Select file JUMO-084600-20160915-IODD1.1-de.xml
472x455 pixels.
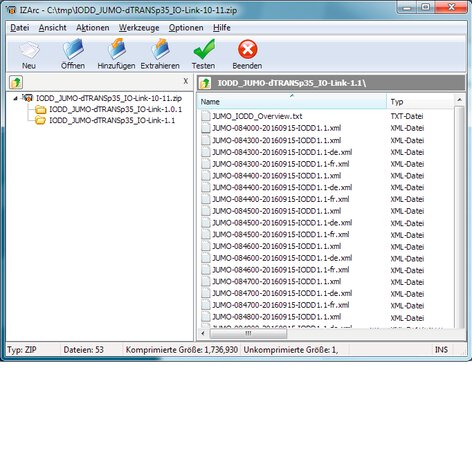(x=282, y=258)
